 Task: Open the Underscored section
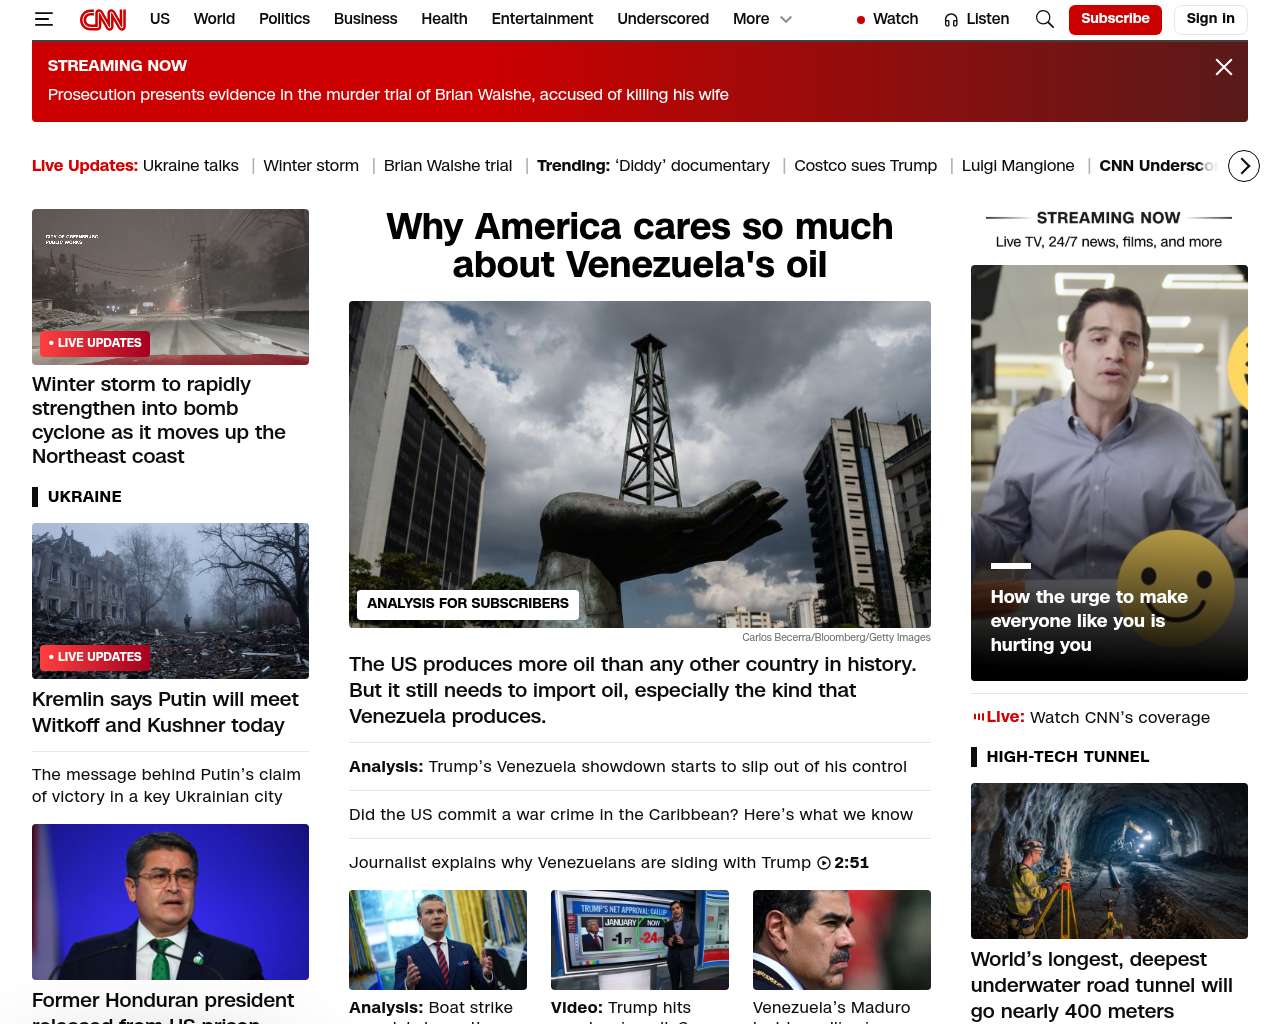click(663, 19)
